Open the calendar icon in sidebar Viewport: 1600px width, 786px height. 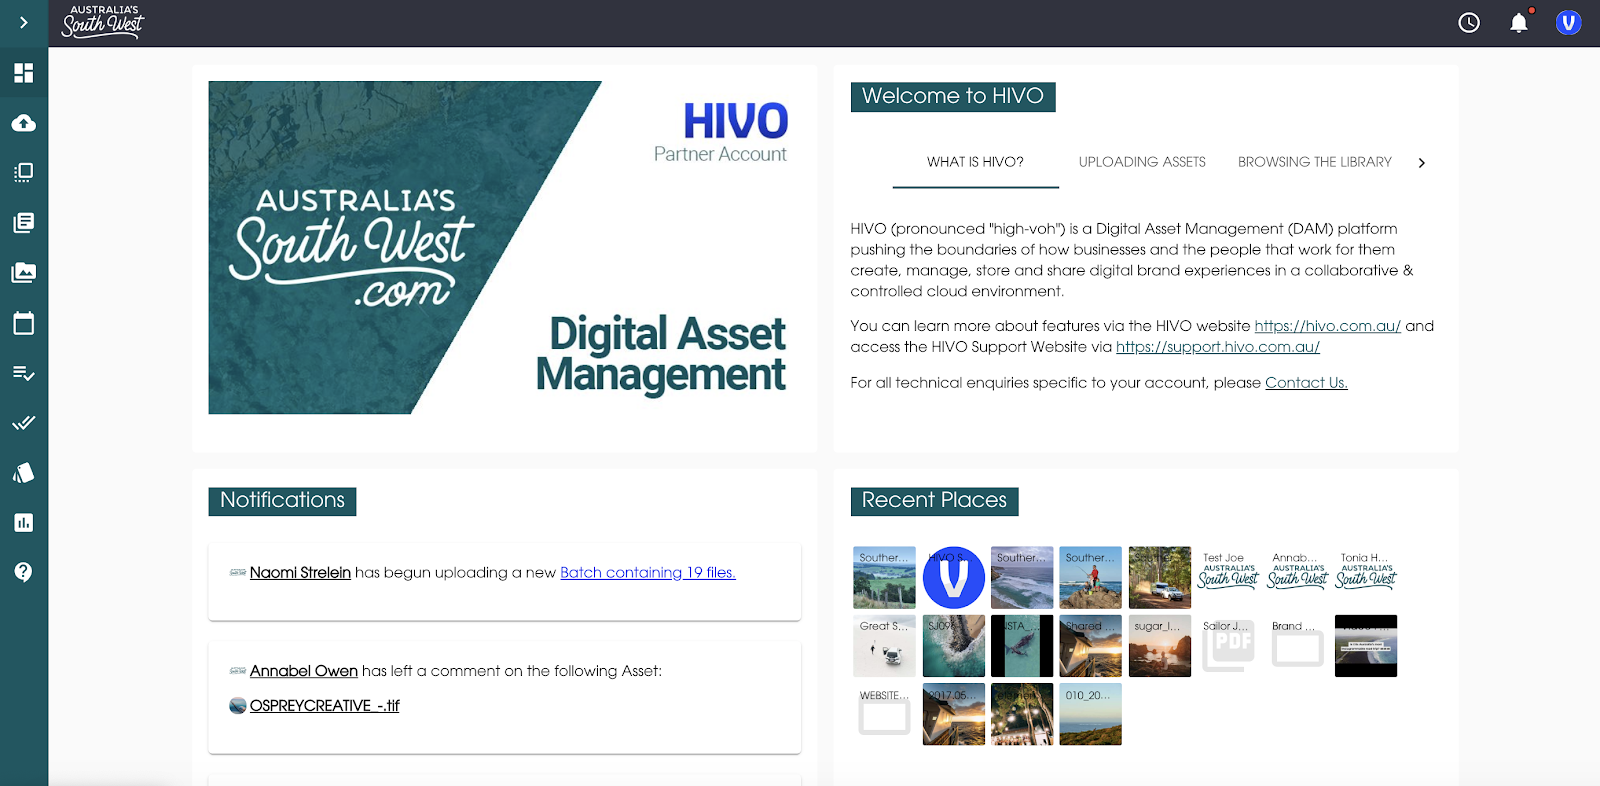(24, 323)
